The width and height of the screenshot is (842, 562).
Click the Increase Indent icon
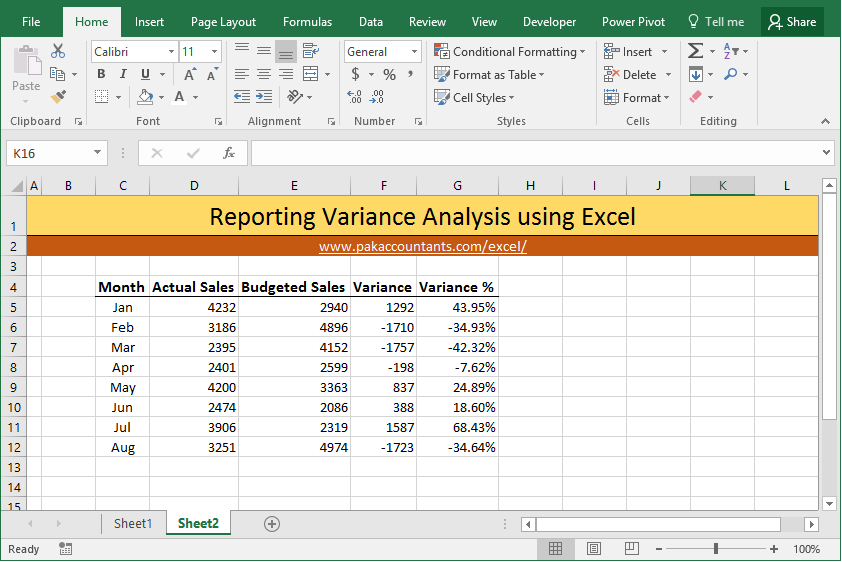tap(264, 97)
